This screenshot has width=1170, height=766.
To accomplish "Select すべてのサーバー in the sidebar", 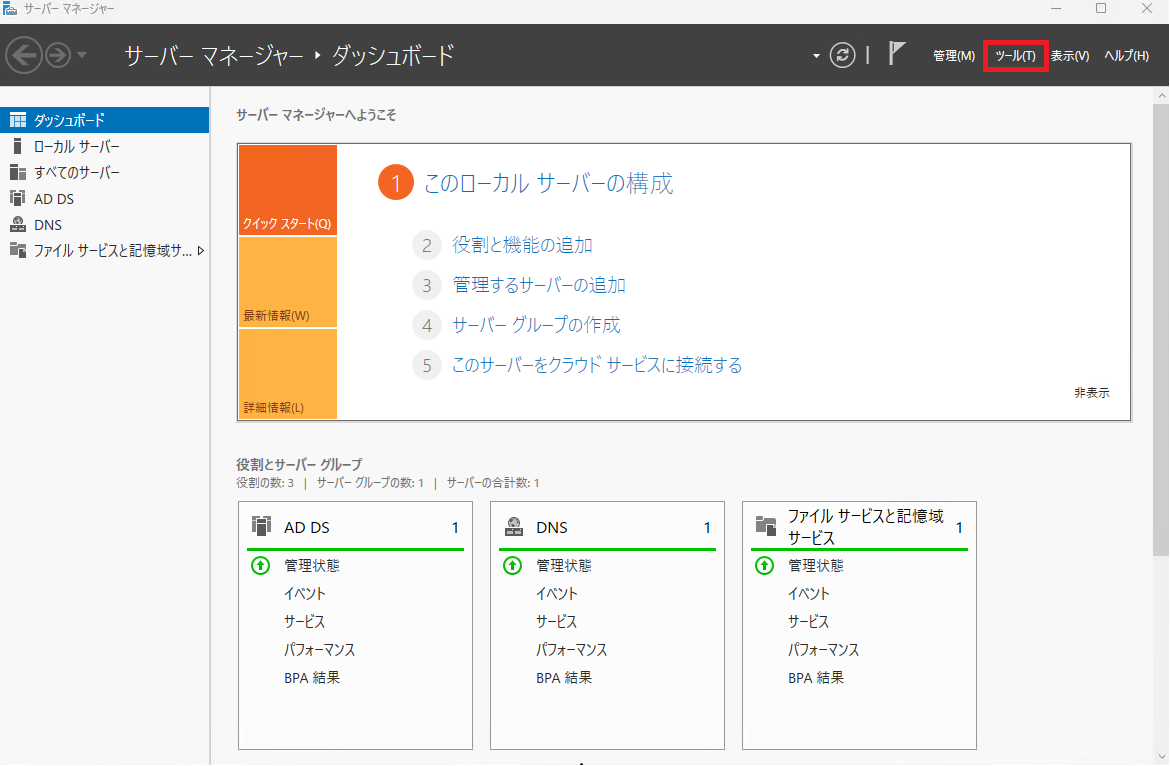I will (104, 172).
